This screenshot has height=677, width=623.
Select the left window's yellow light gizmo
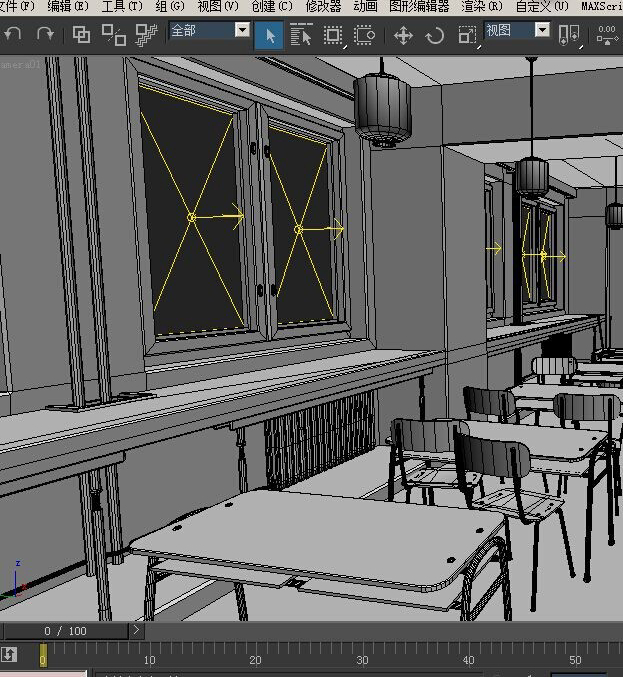coord(192,217)
